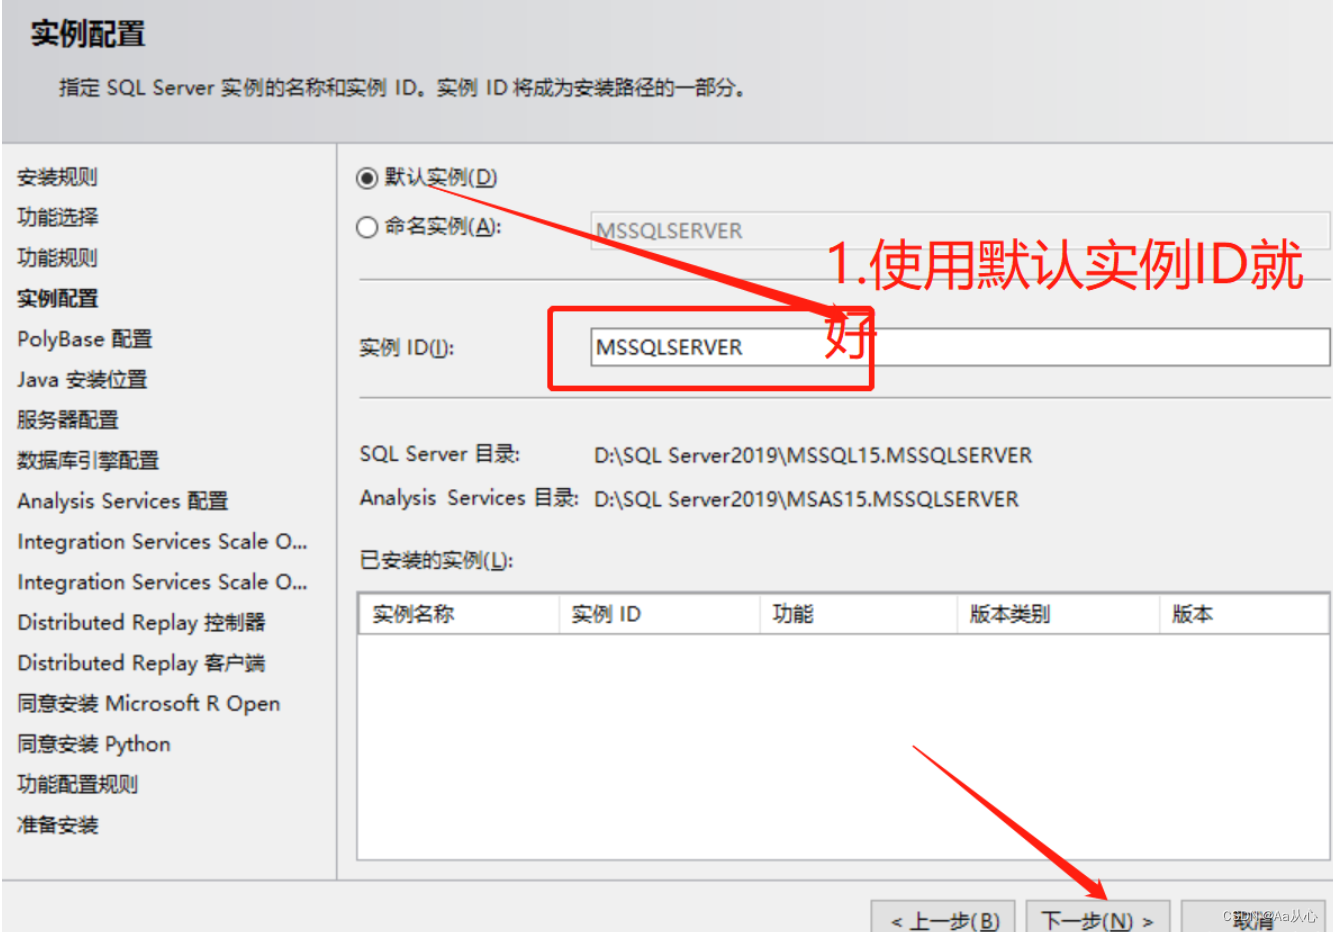Screen dimensions: 1333x932
Task: Select the PolyBase 配置 step
Action: click(x=85, y=339)
